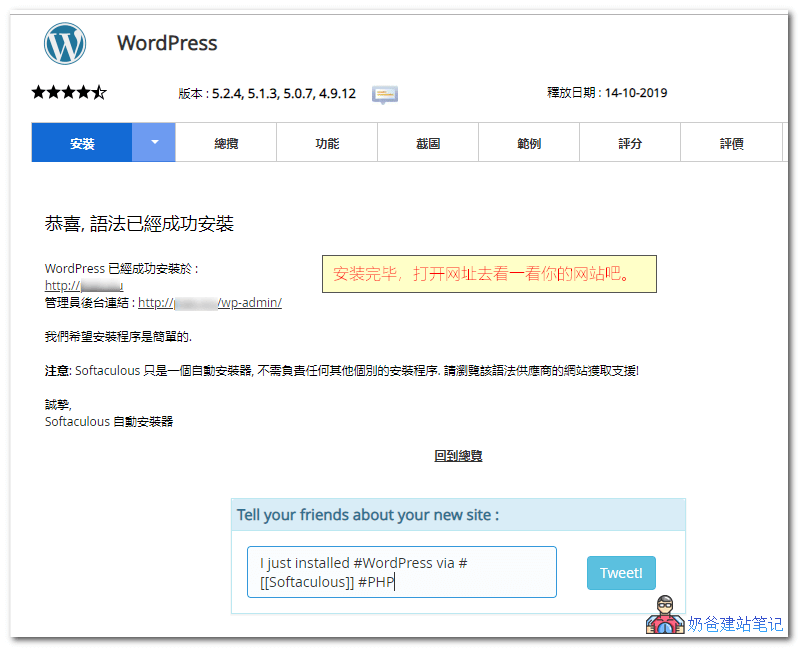Click the WordPress logo icon

coord(65,44)
